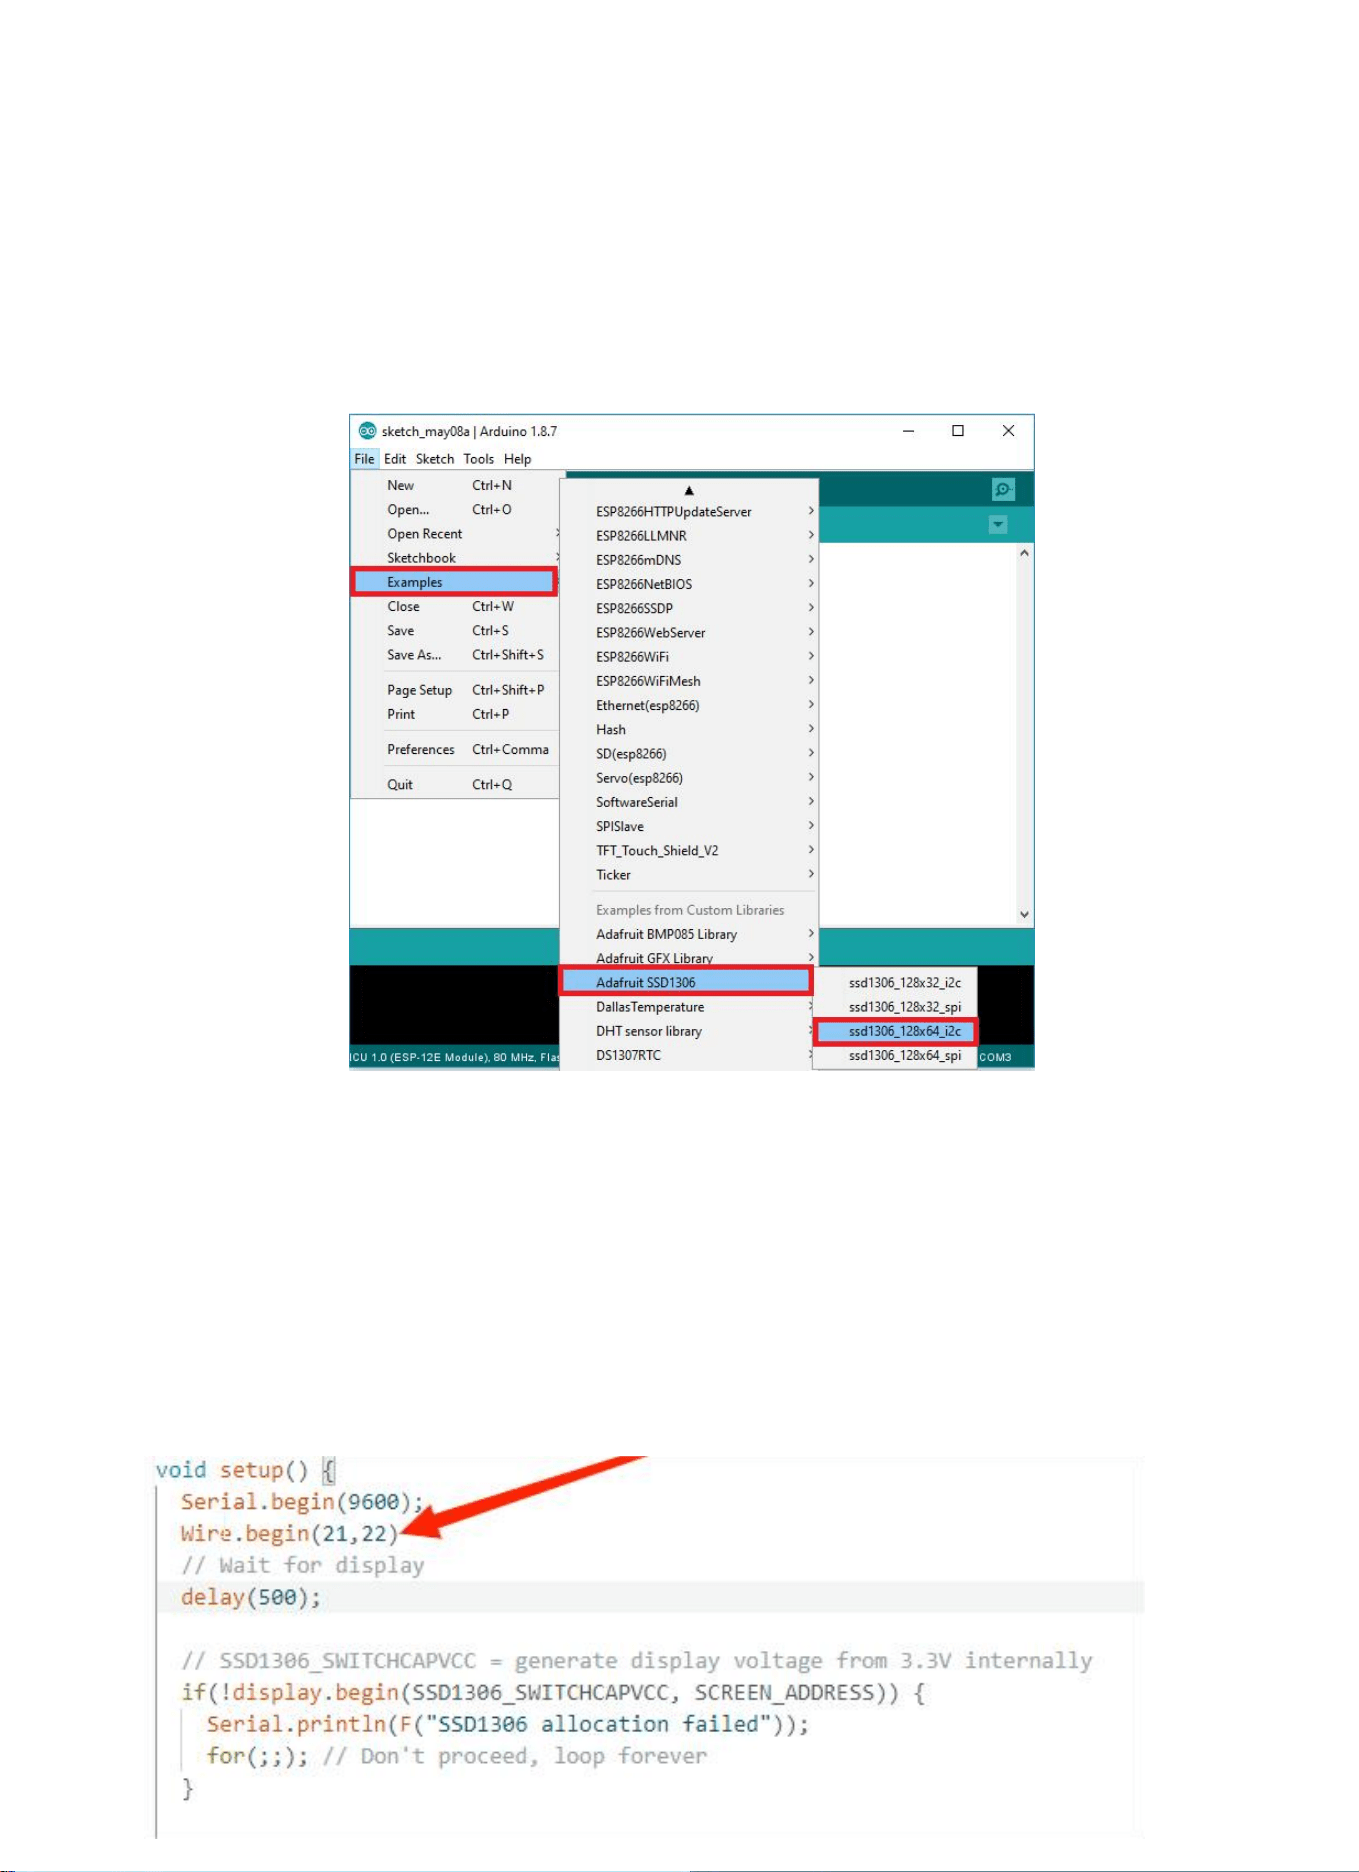Open ssd1306_128x32_i2c example
Screen dimensions: 1359x1872
click(x=895, y=983)
